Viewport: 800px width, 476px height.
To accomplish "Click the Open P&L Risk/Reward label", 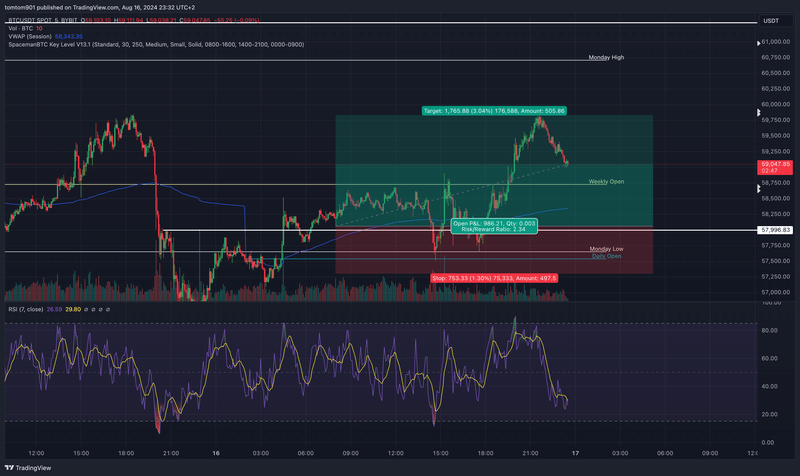I will (x=494, y=226).
